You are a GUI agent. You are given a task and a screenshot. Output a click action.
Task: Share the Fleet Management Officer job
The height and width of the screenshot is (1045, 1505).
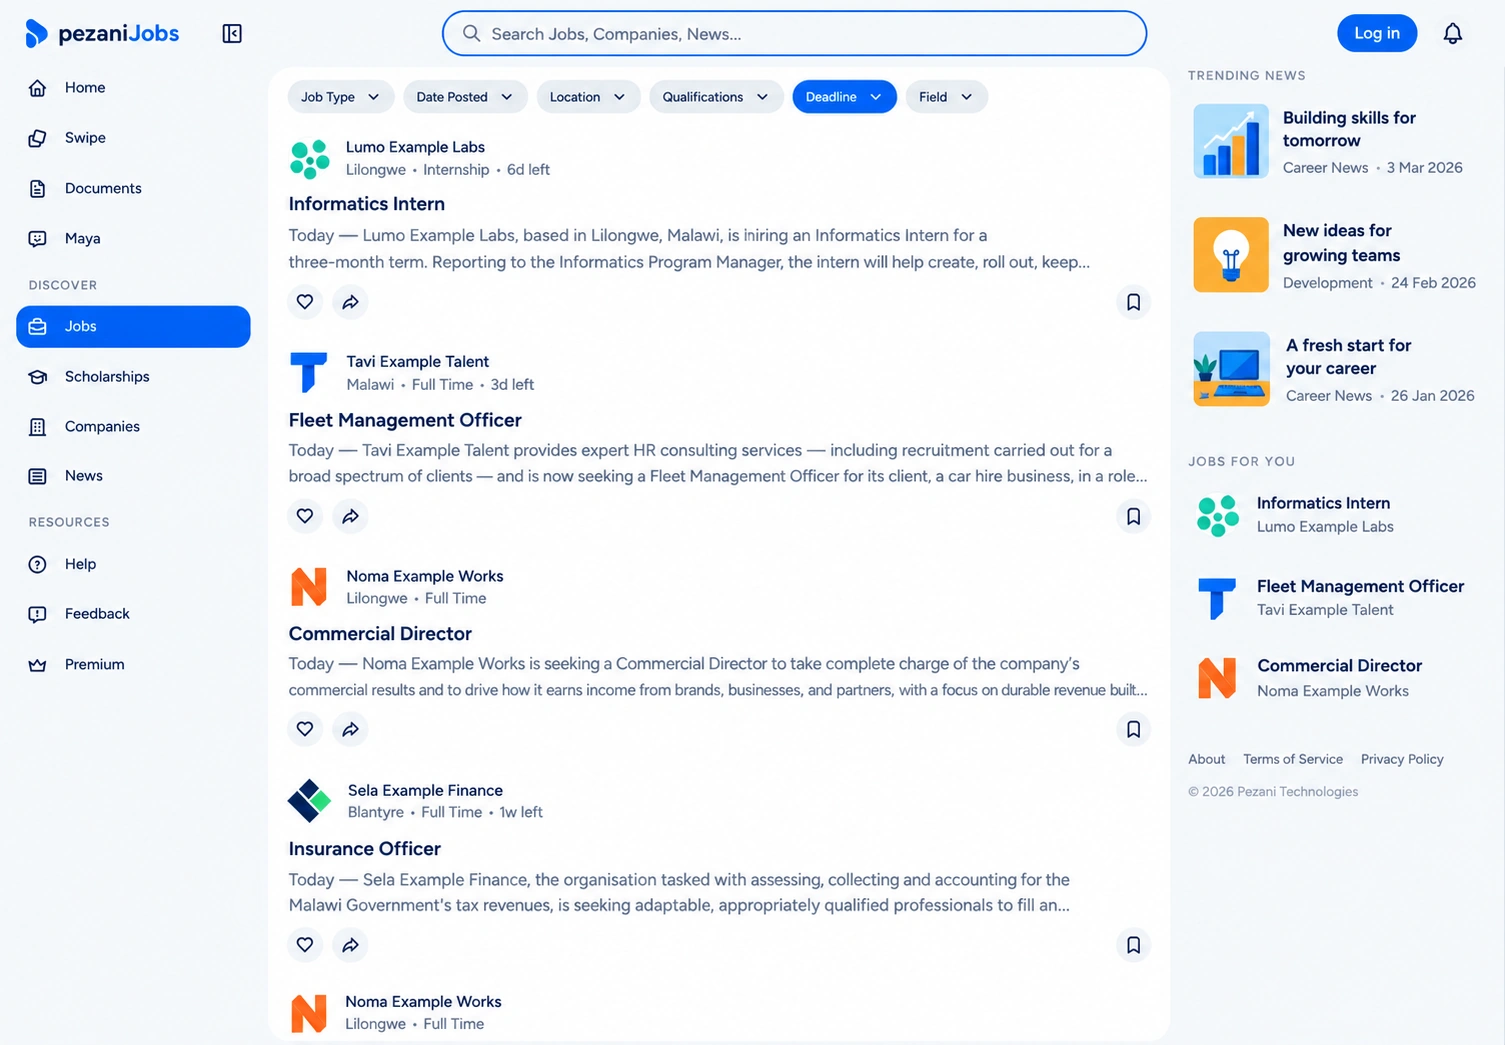pyautogui.click(x=350, y=516)
